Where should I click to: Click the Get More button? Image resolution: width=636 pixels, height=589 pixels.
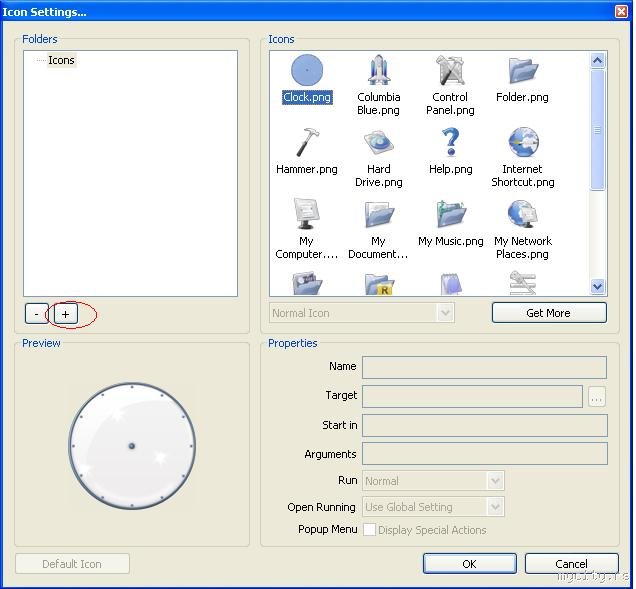coord(549,313)
